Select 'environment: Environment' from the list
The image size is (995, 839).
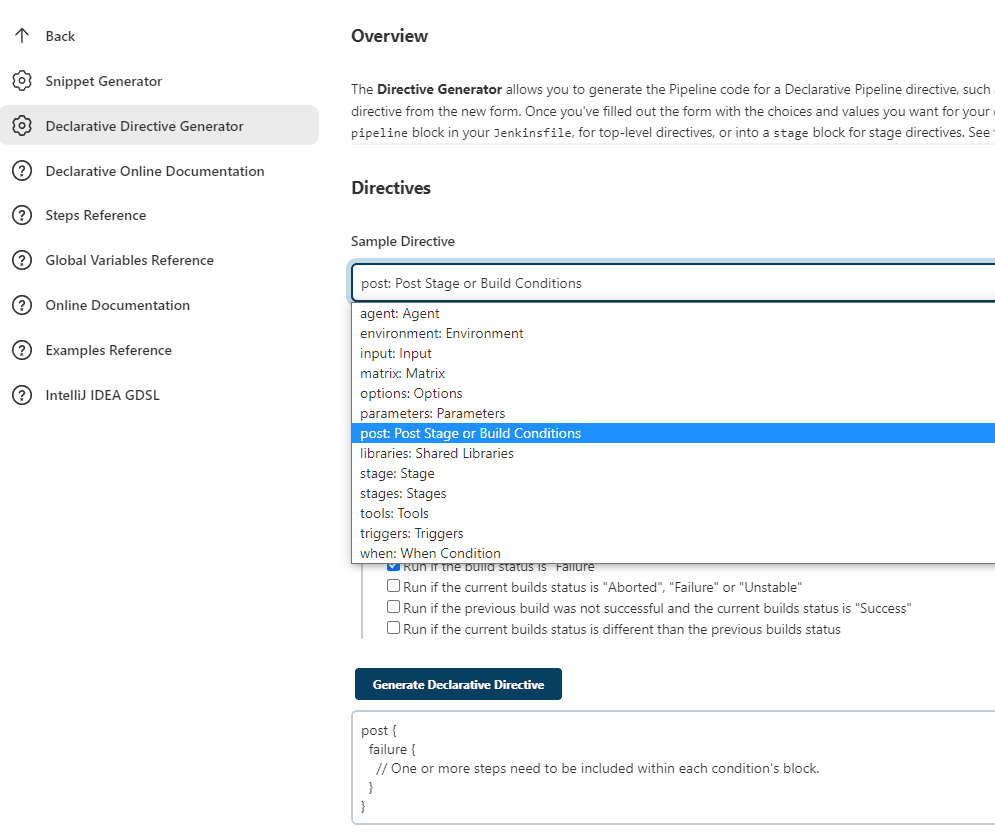tap(441, 333)
